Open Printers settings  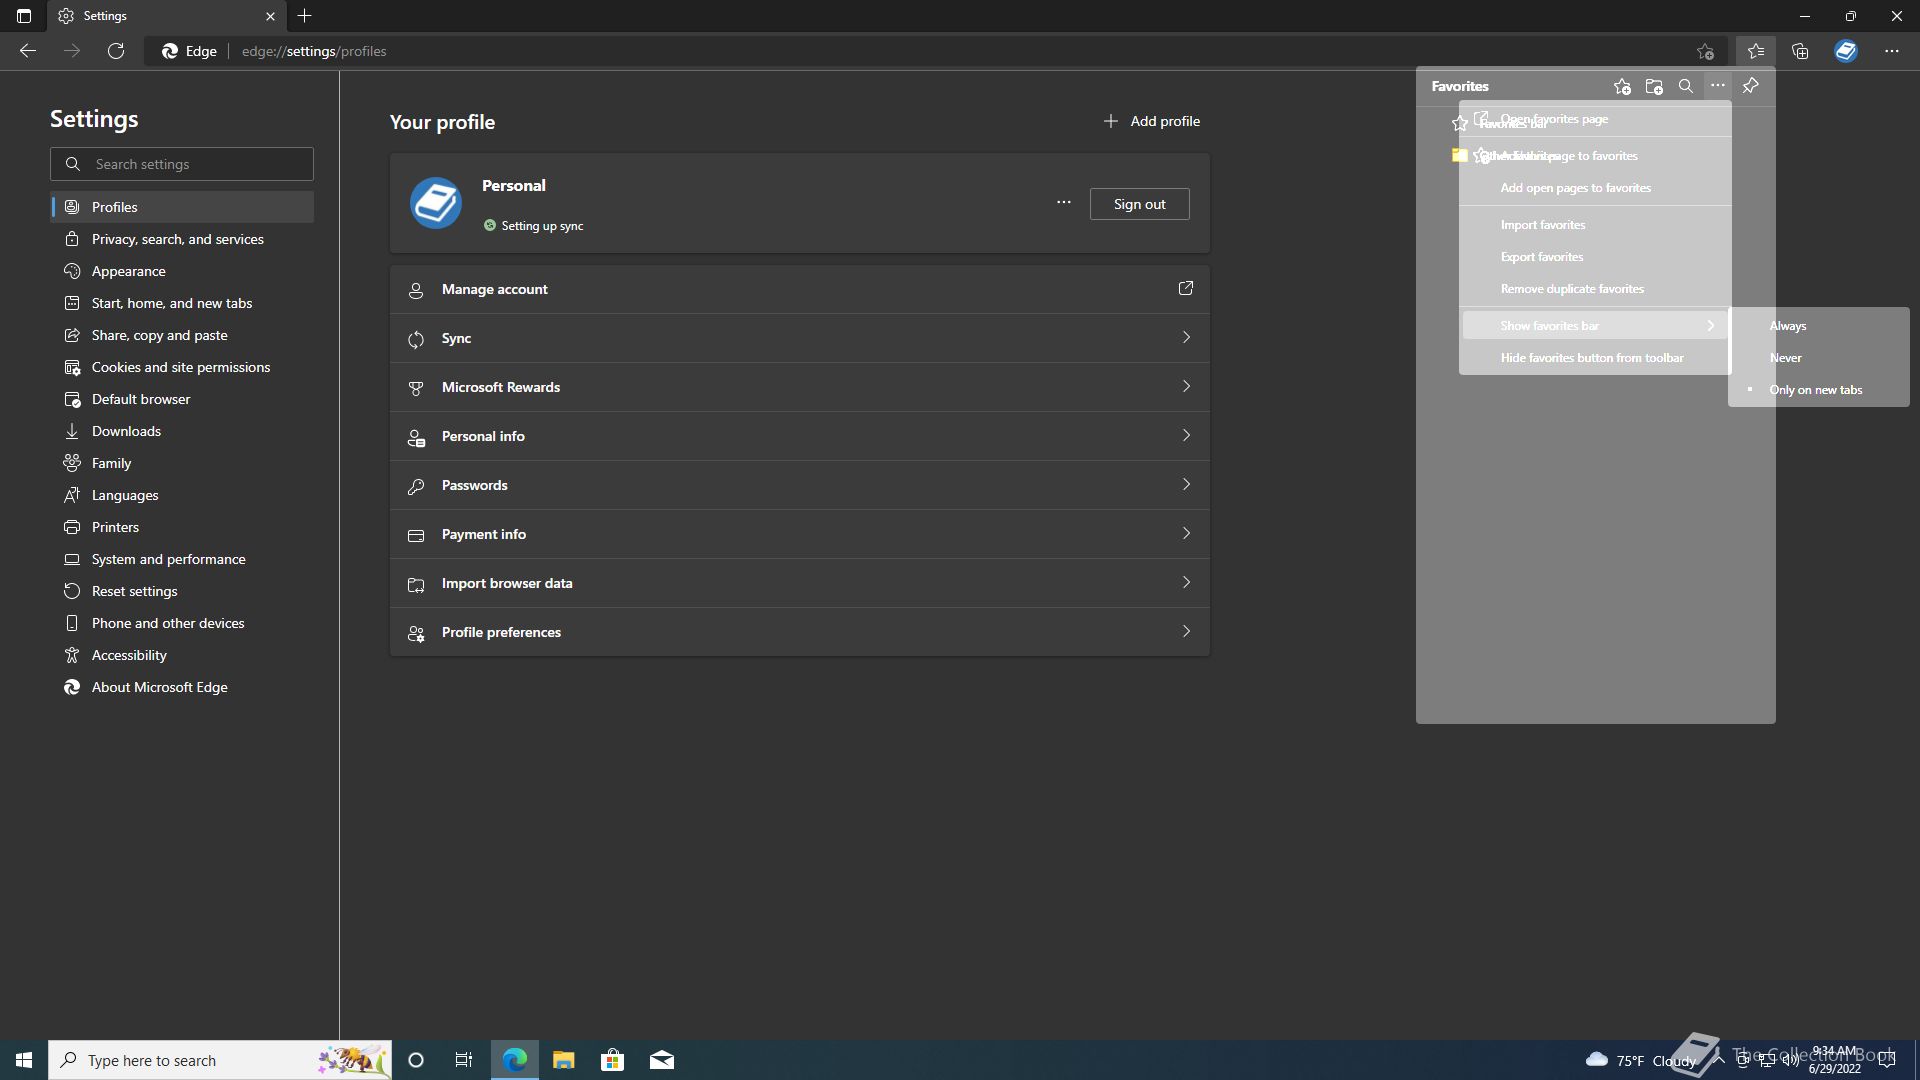(182, 527)
